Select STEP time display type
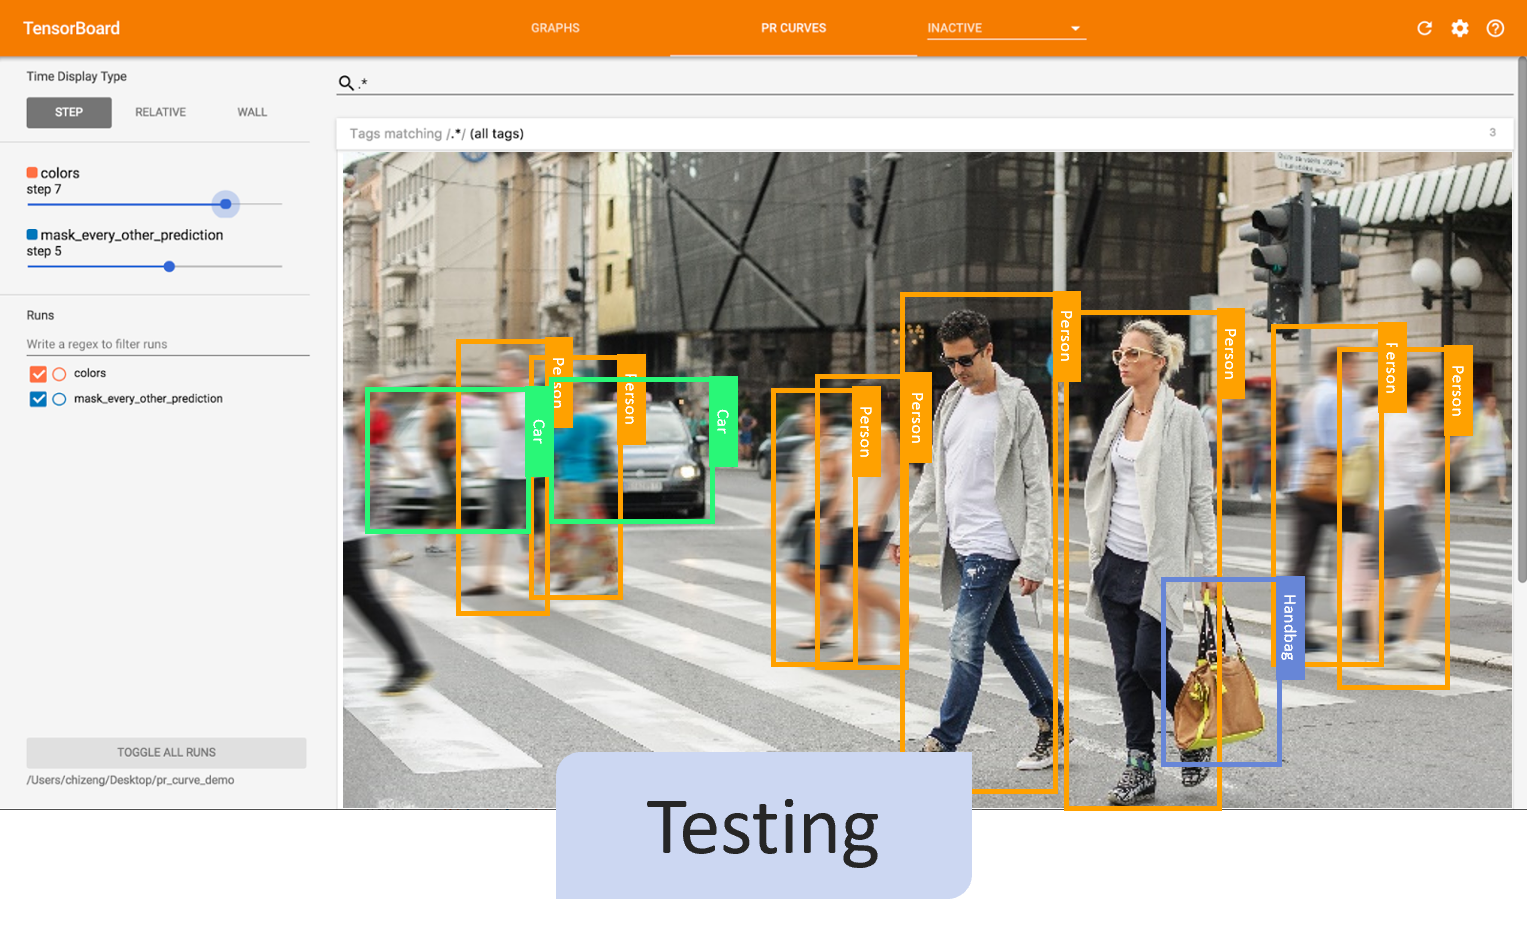Image resolution: width=1527 pixels, height=925 pixels. [69, 112]
